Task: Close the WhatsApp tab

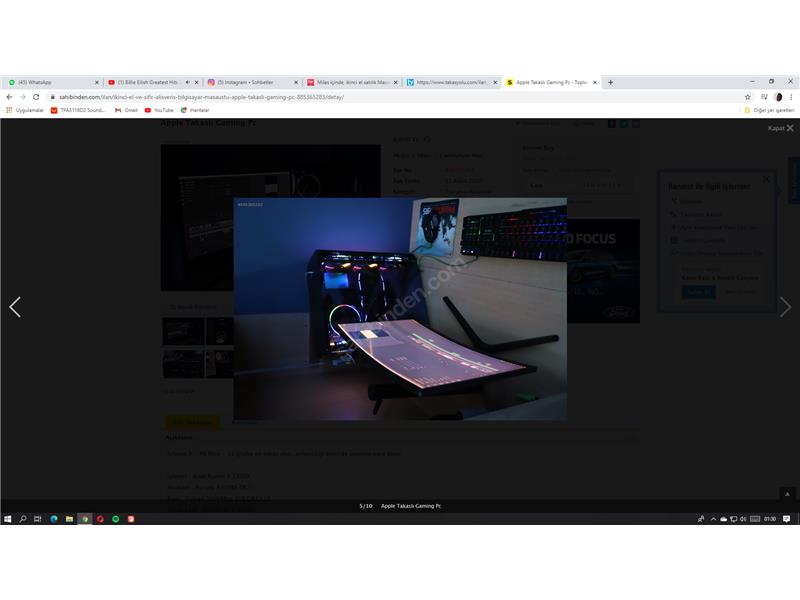Action: click(x=97, y=82)
